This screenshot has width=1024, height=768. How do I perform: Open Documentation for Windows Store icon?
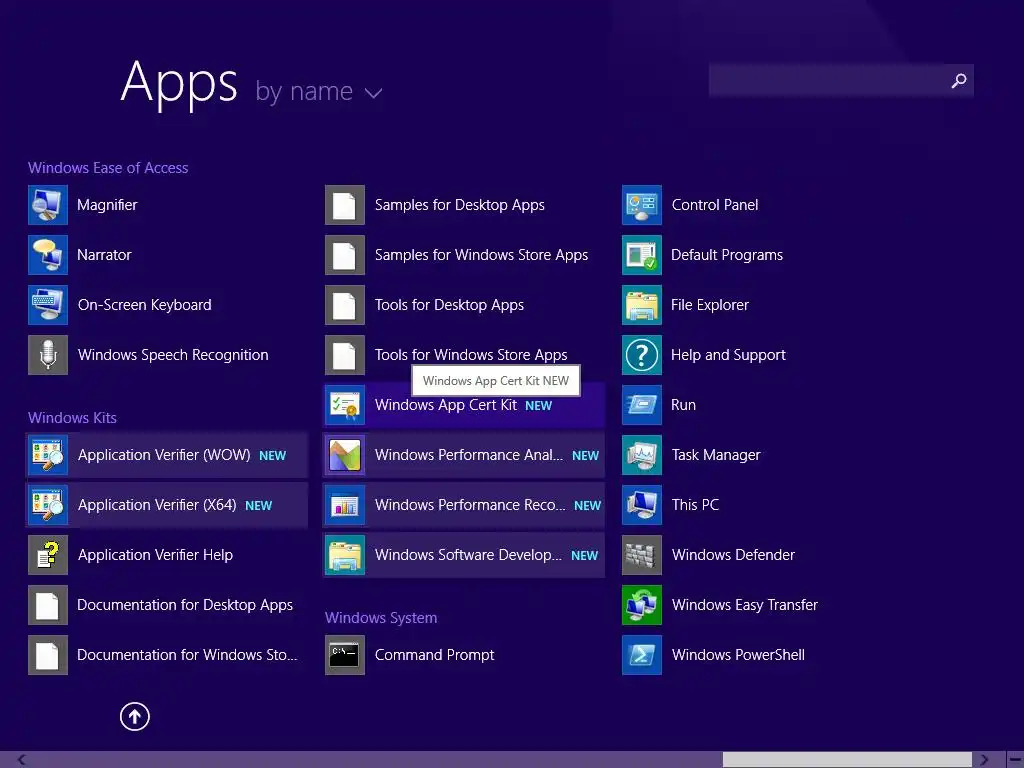[x=48, y=655]
